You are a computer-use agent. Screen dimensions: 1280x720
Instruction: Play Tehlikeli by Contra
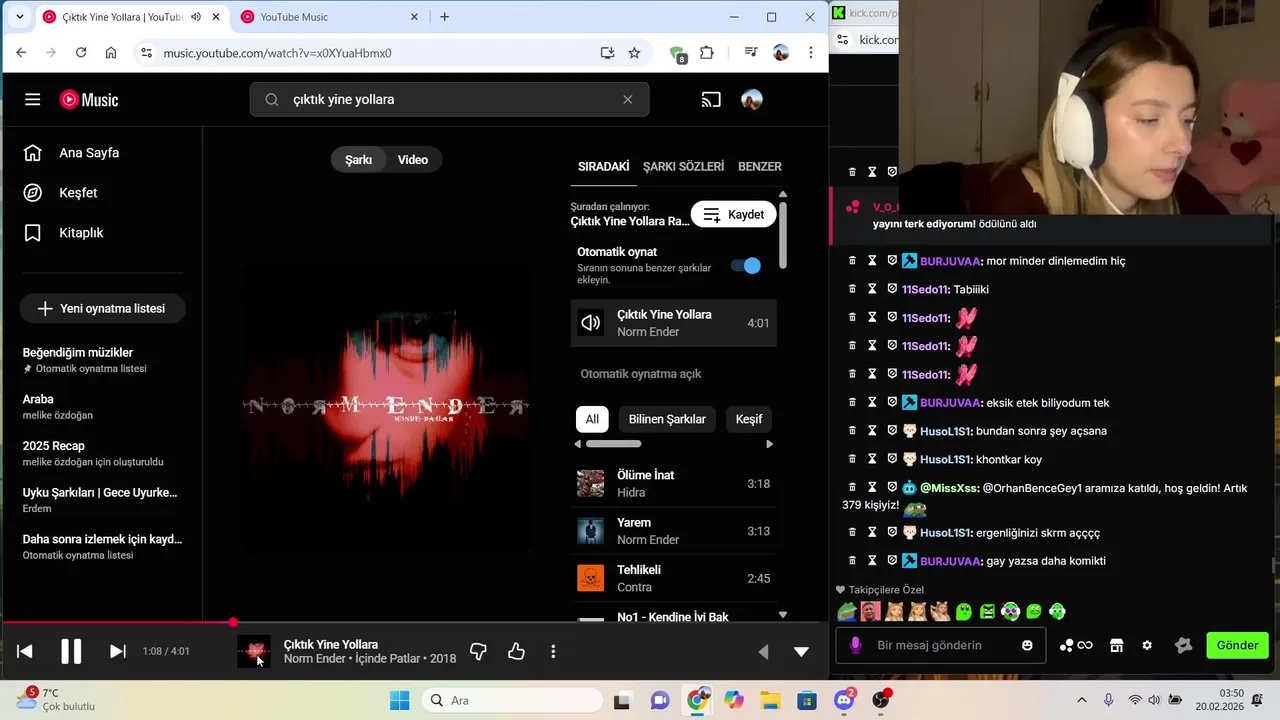pyautogui.click(x=674, y=578)
